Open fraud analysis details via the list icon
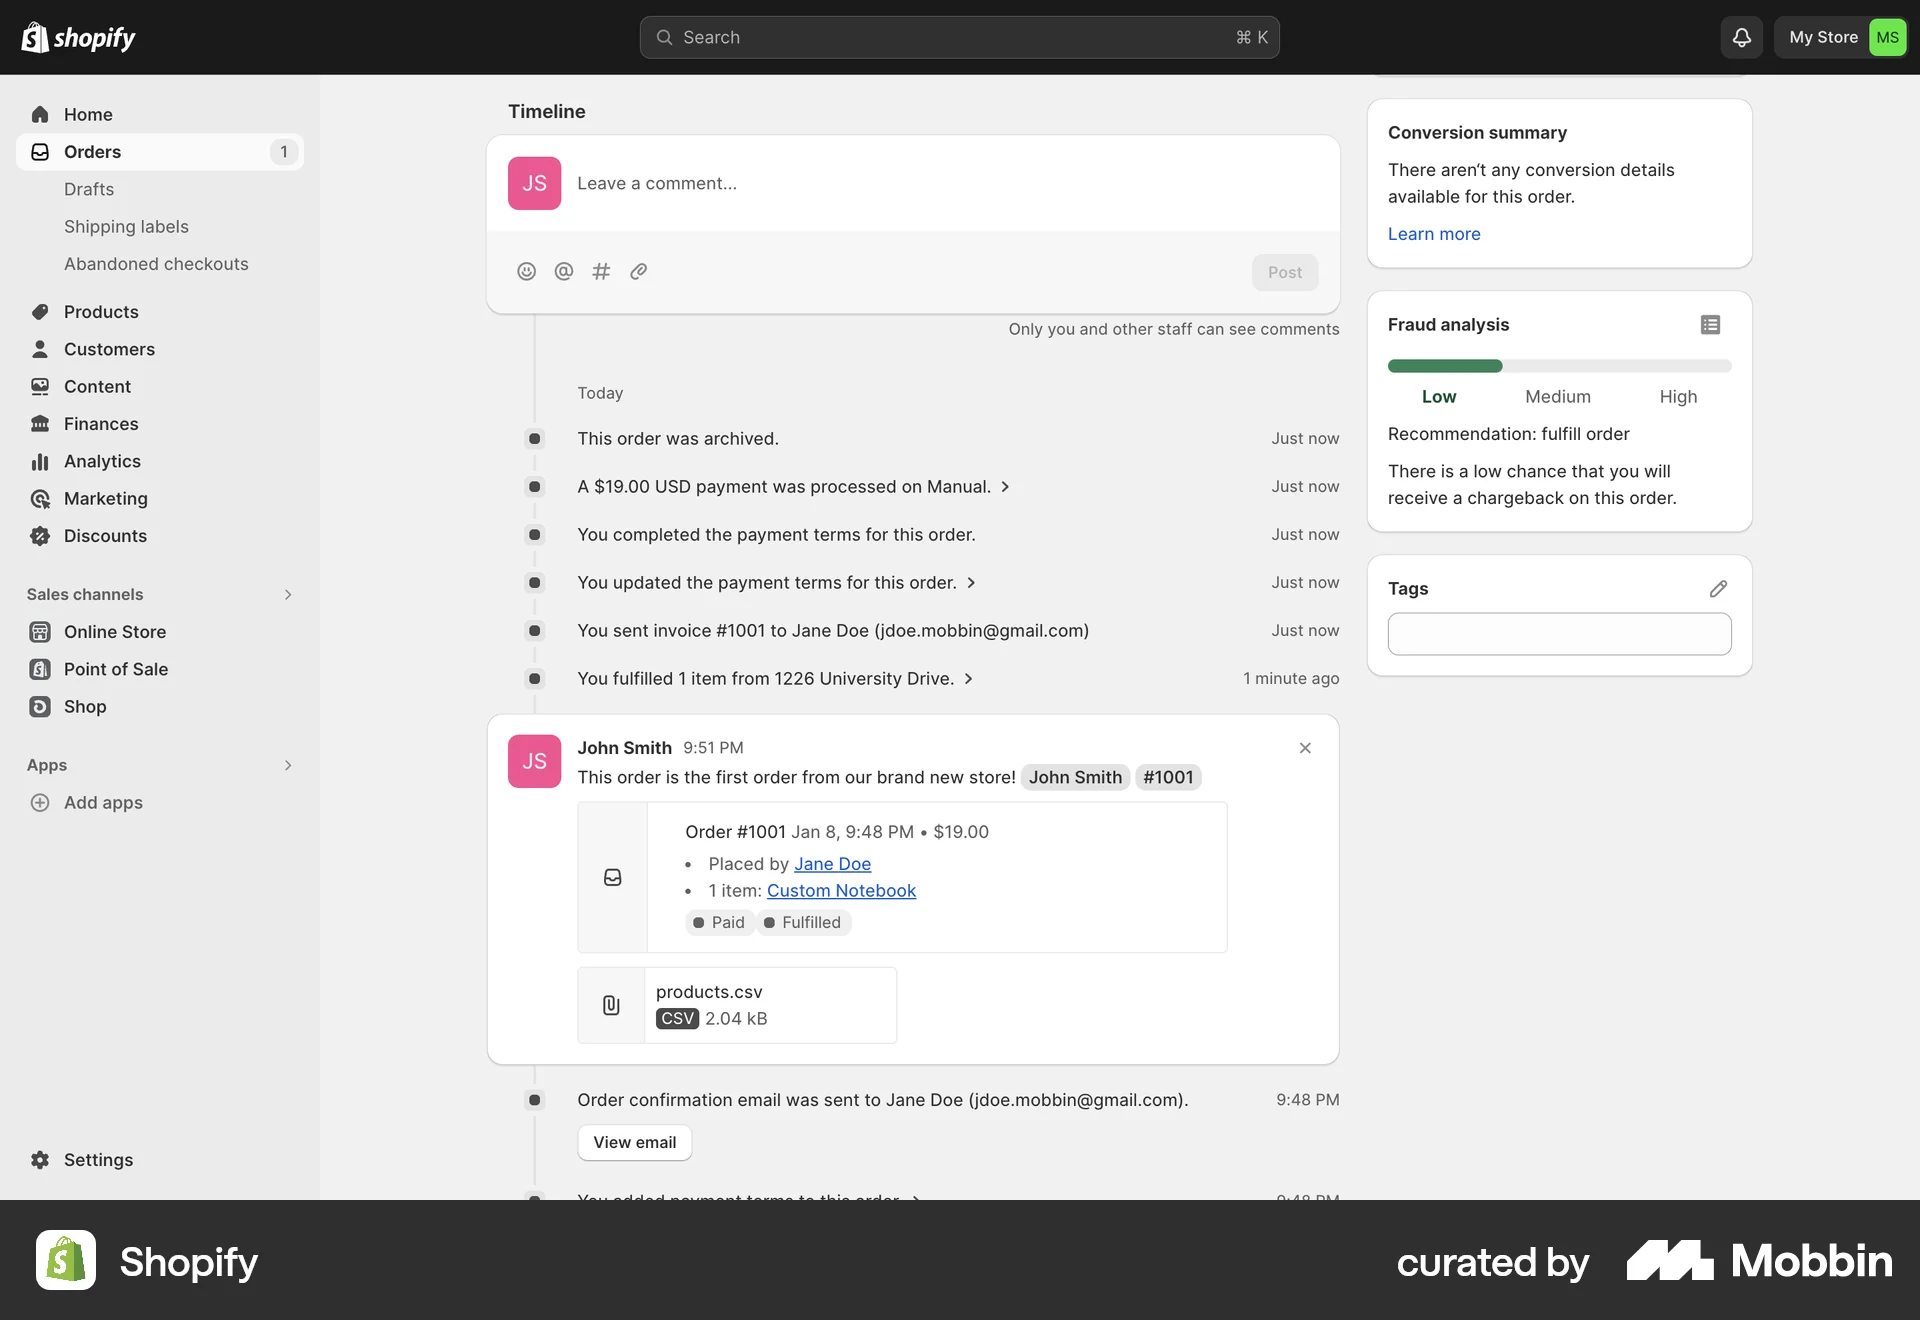Image resolution: width=1920 pixels, height=1320 pixels. coord(1710,324)
